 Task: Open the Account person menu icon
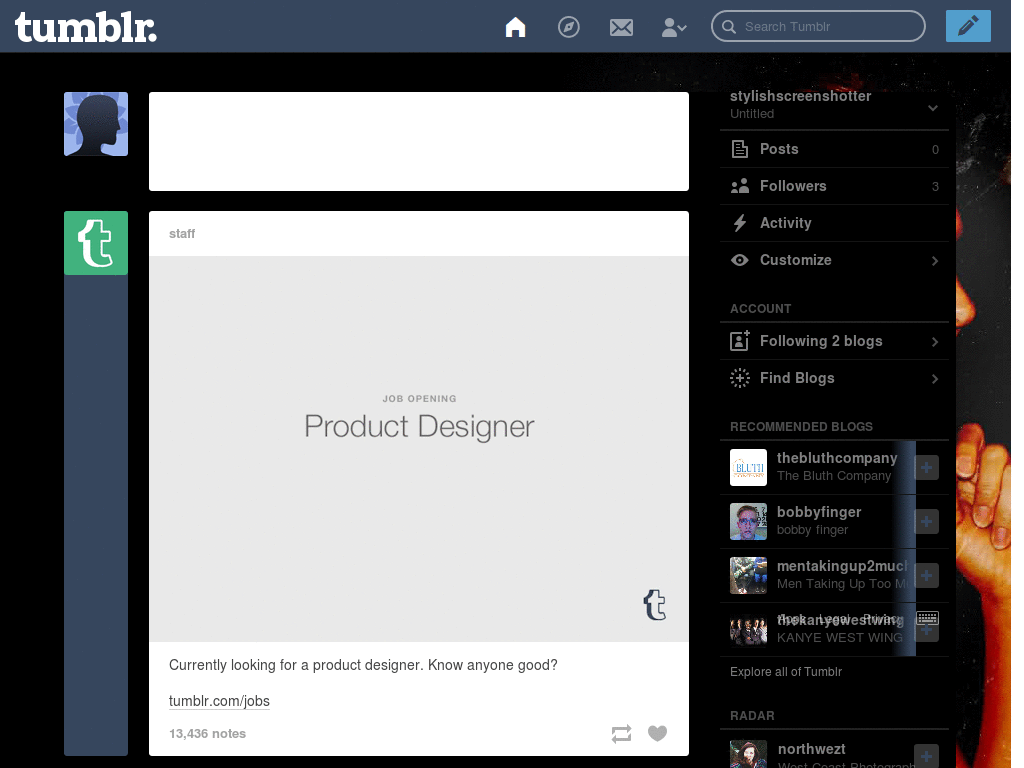tap(673, 27)
